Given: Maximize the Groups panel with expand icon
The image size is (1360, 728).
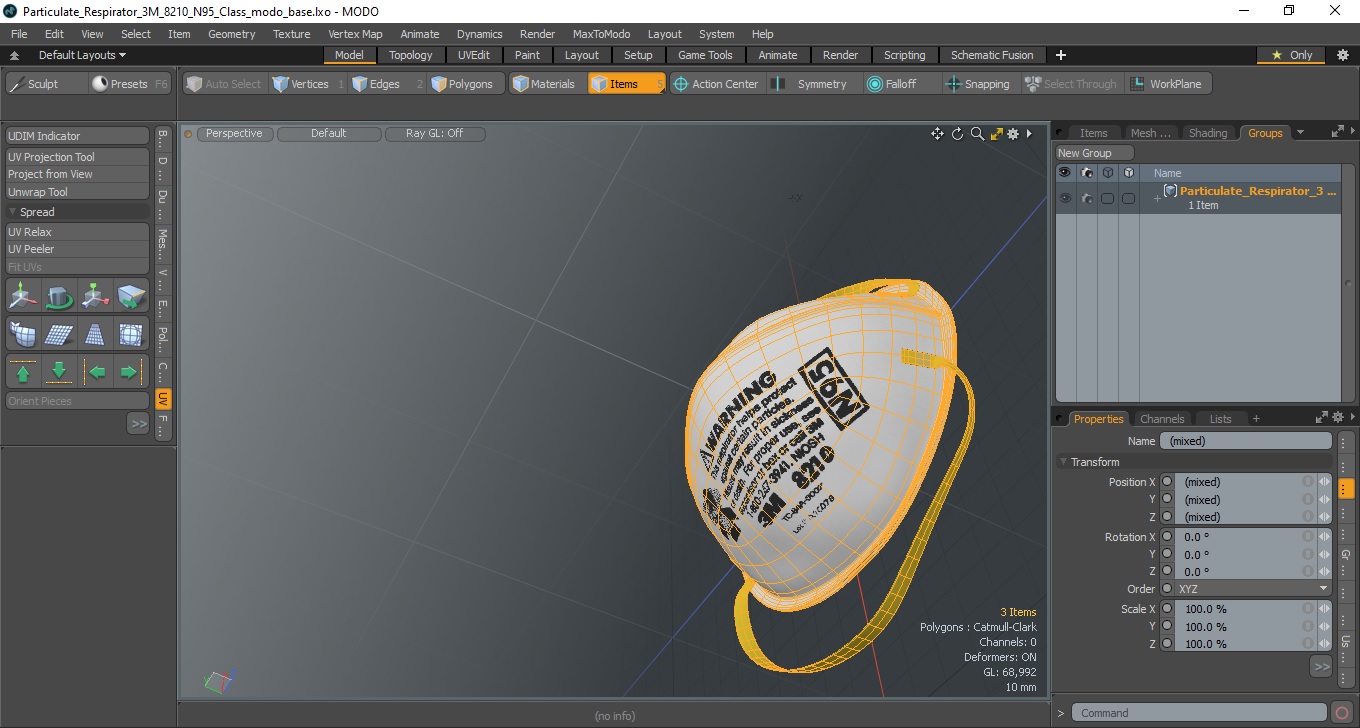Looking at the screenshot, I should 1338,131.
